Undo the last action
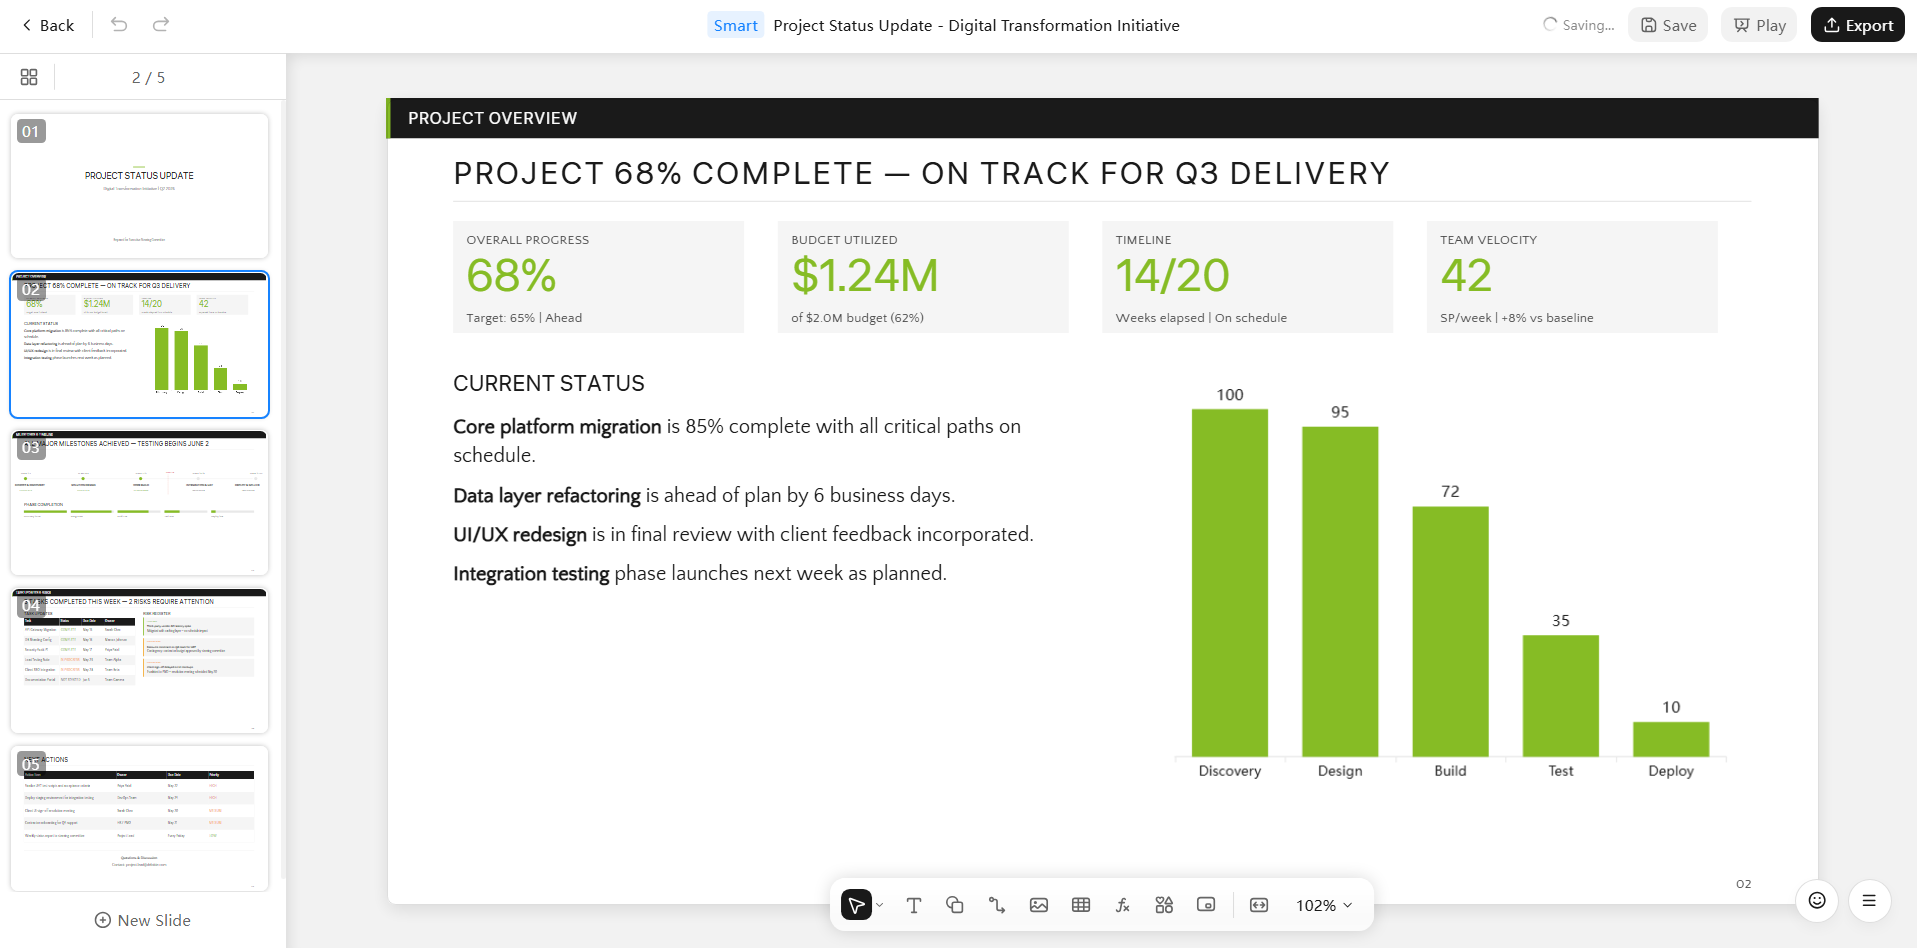1917x948 pixels. (x=119, y=24)
